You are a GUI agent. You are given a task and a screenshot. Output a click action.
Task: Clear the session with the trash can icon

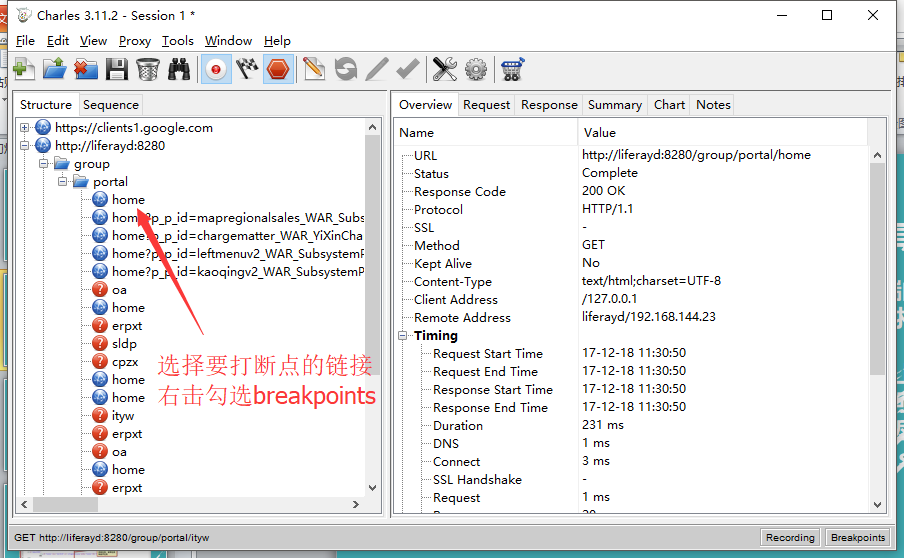148,69
